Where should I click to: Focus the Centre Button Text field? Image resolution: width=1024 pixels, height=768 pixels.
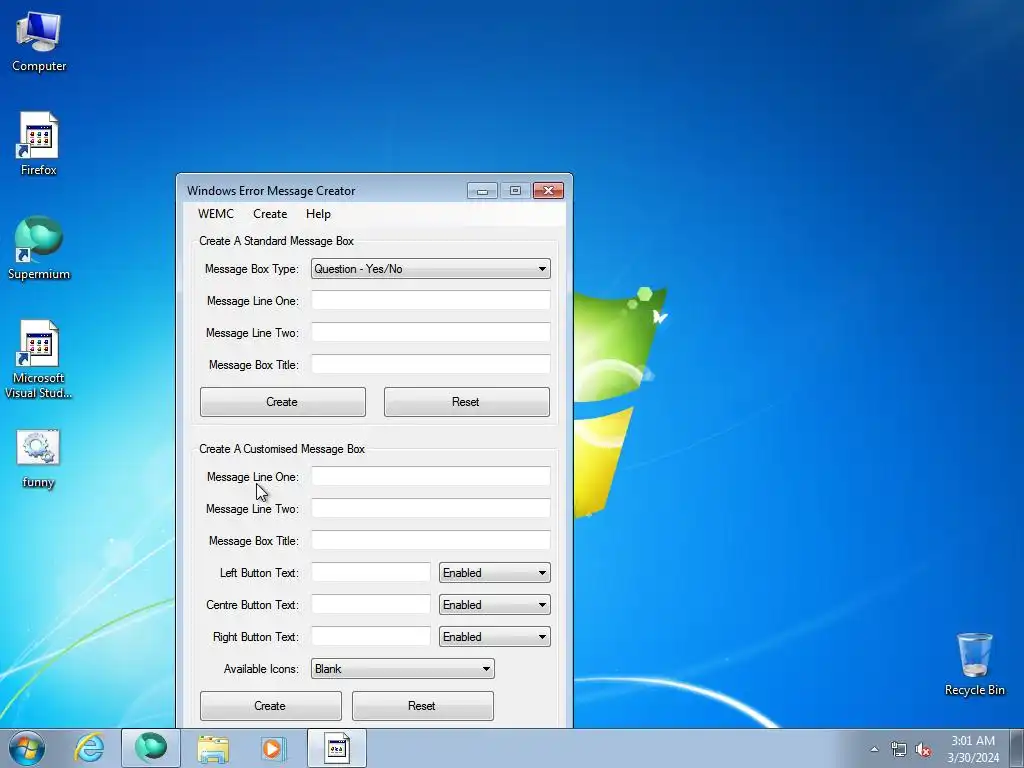tap(370, 605)
